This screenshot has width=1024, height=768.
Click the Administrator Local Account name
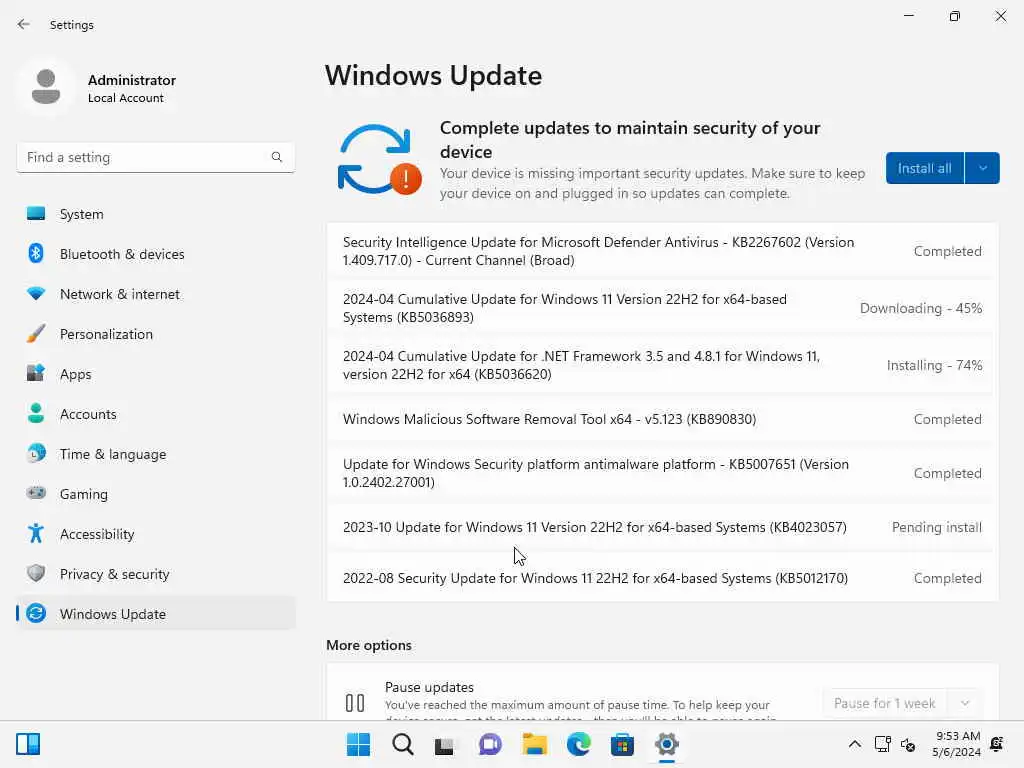(x=132, y=88)
